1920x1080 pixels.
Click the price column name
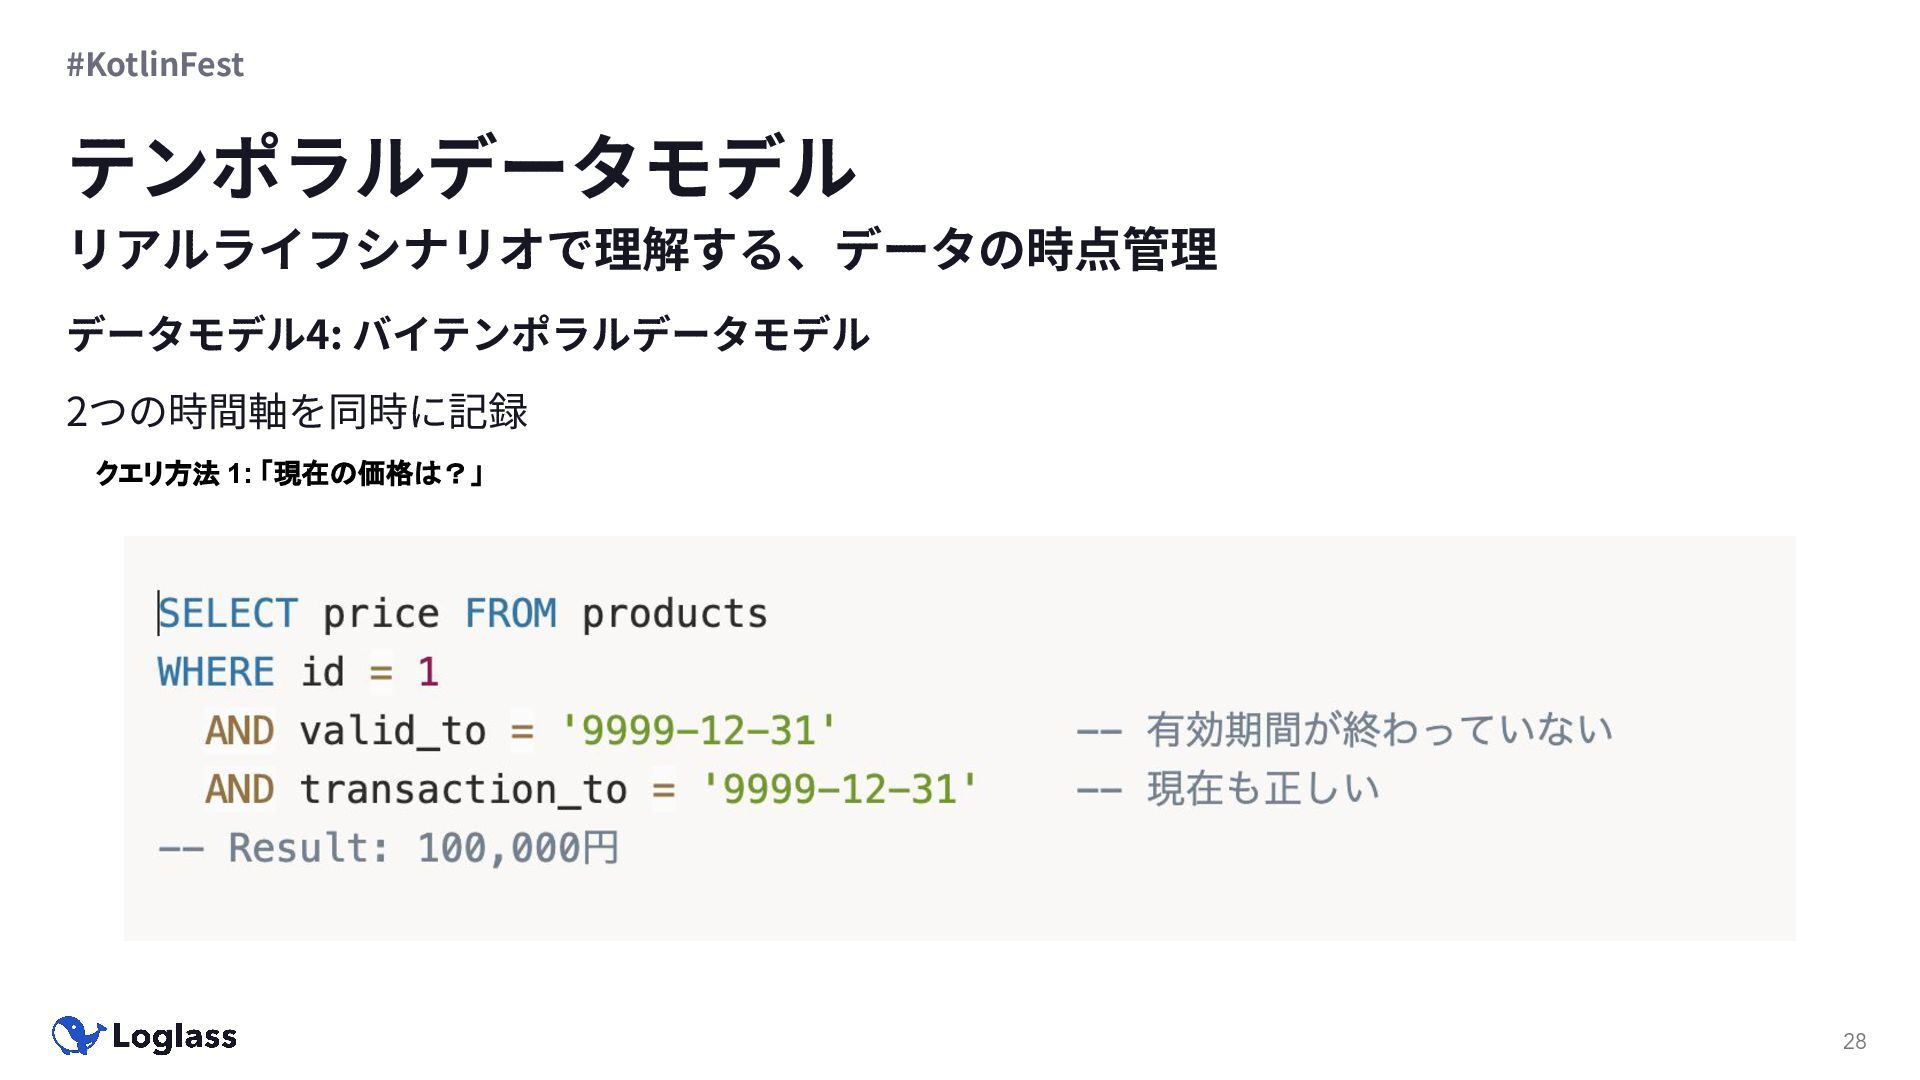coord(381,613)
